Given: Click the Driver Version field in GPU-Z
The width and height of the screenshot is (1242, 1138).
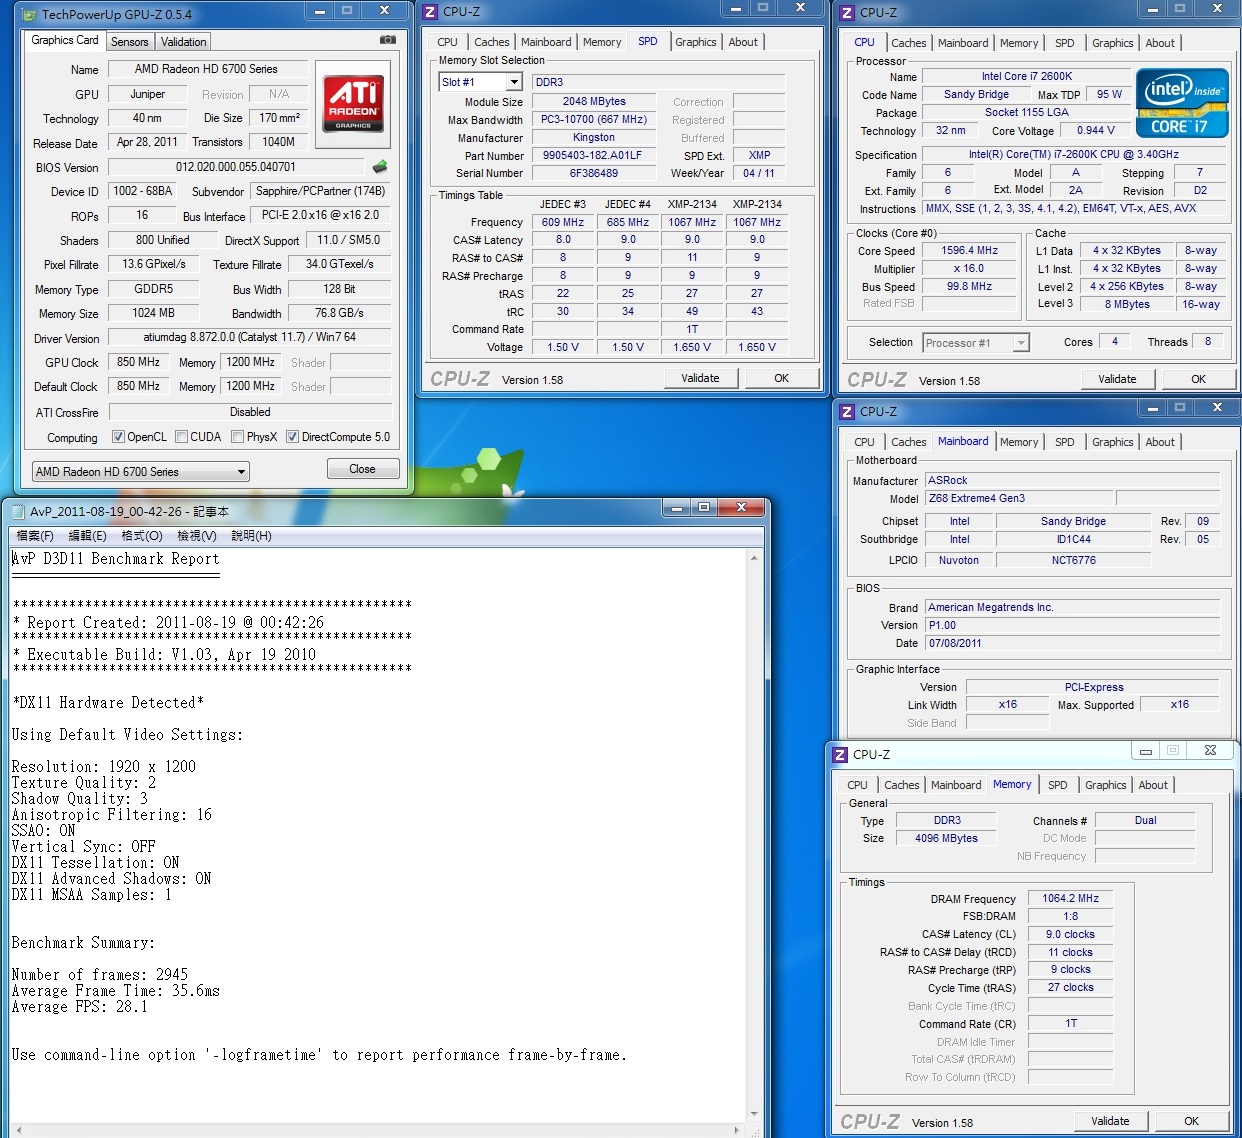Looking at the screenshot, I should click(250, 338).
